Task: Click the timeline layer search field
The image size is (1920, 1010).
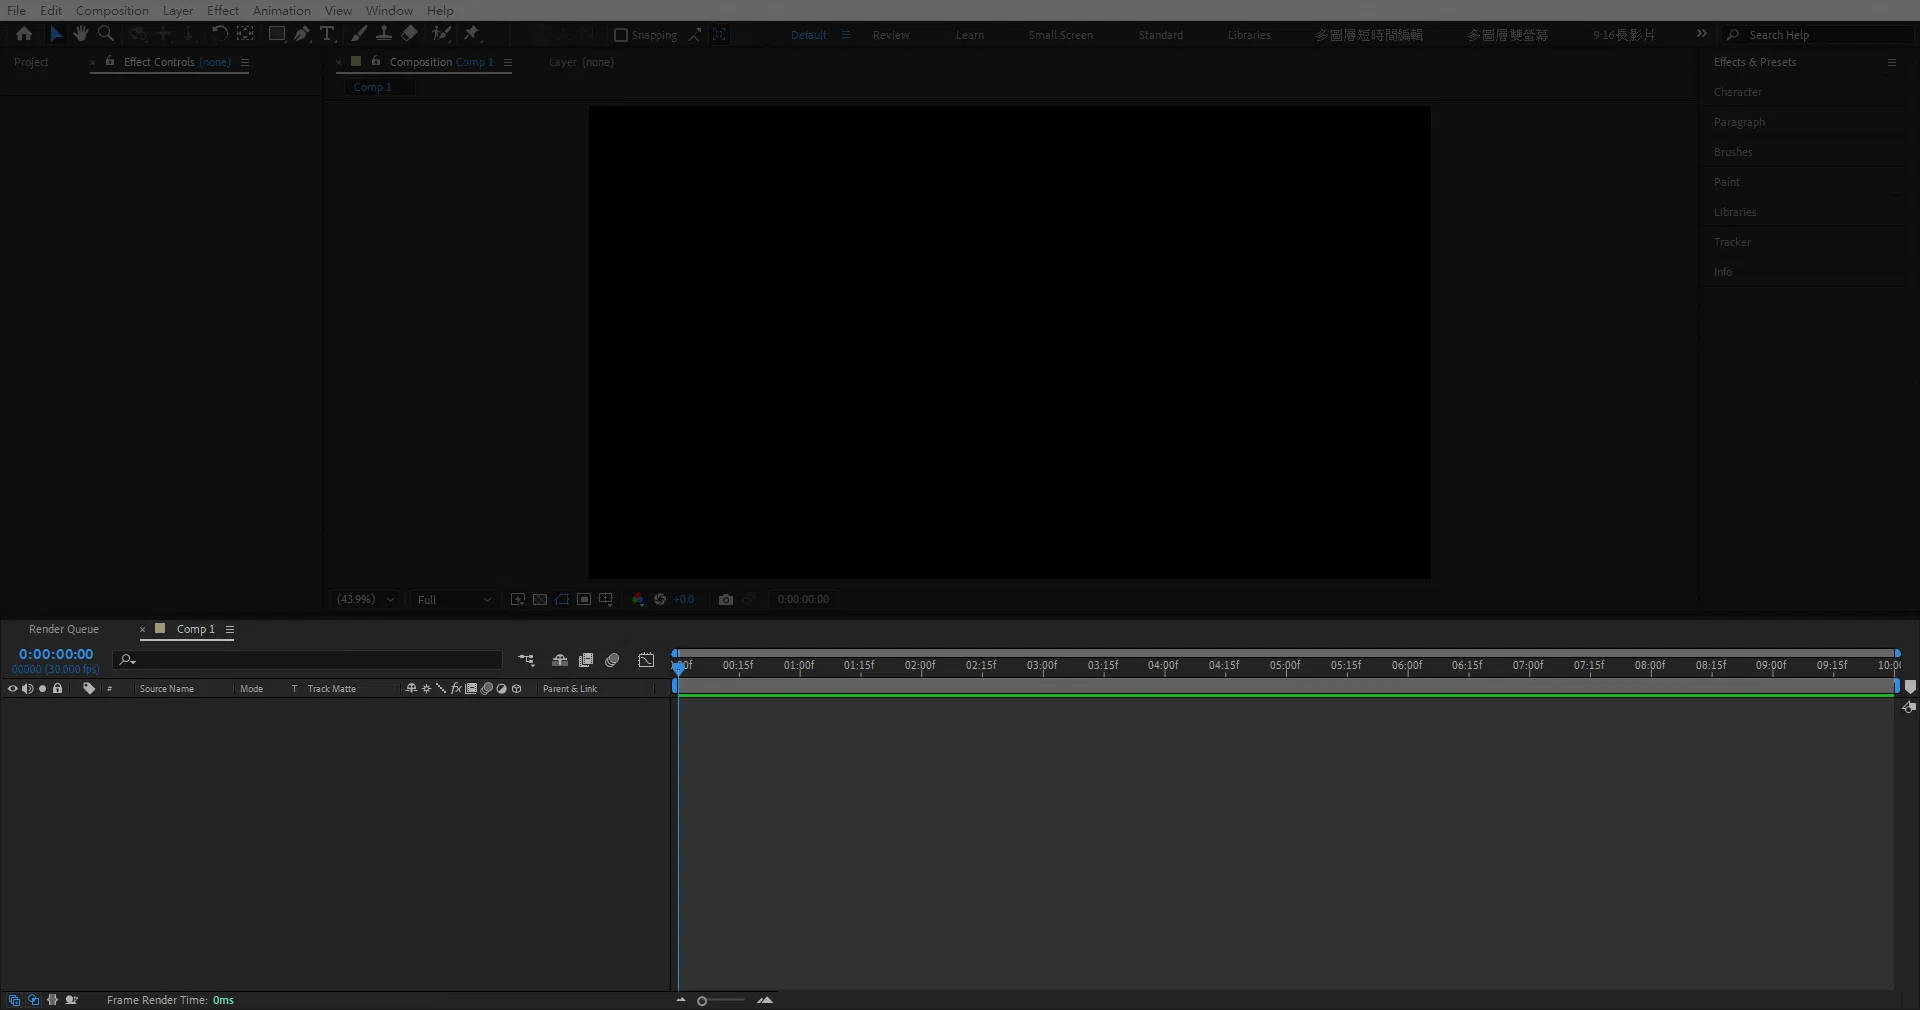Action: point(308,660)
